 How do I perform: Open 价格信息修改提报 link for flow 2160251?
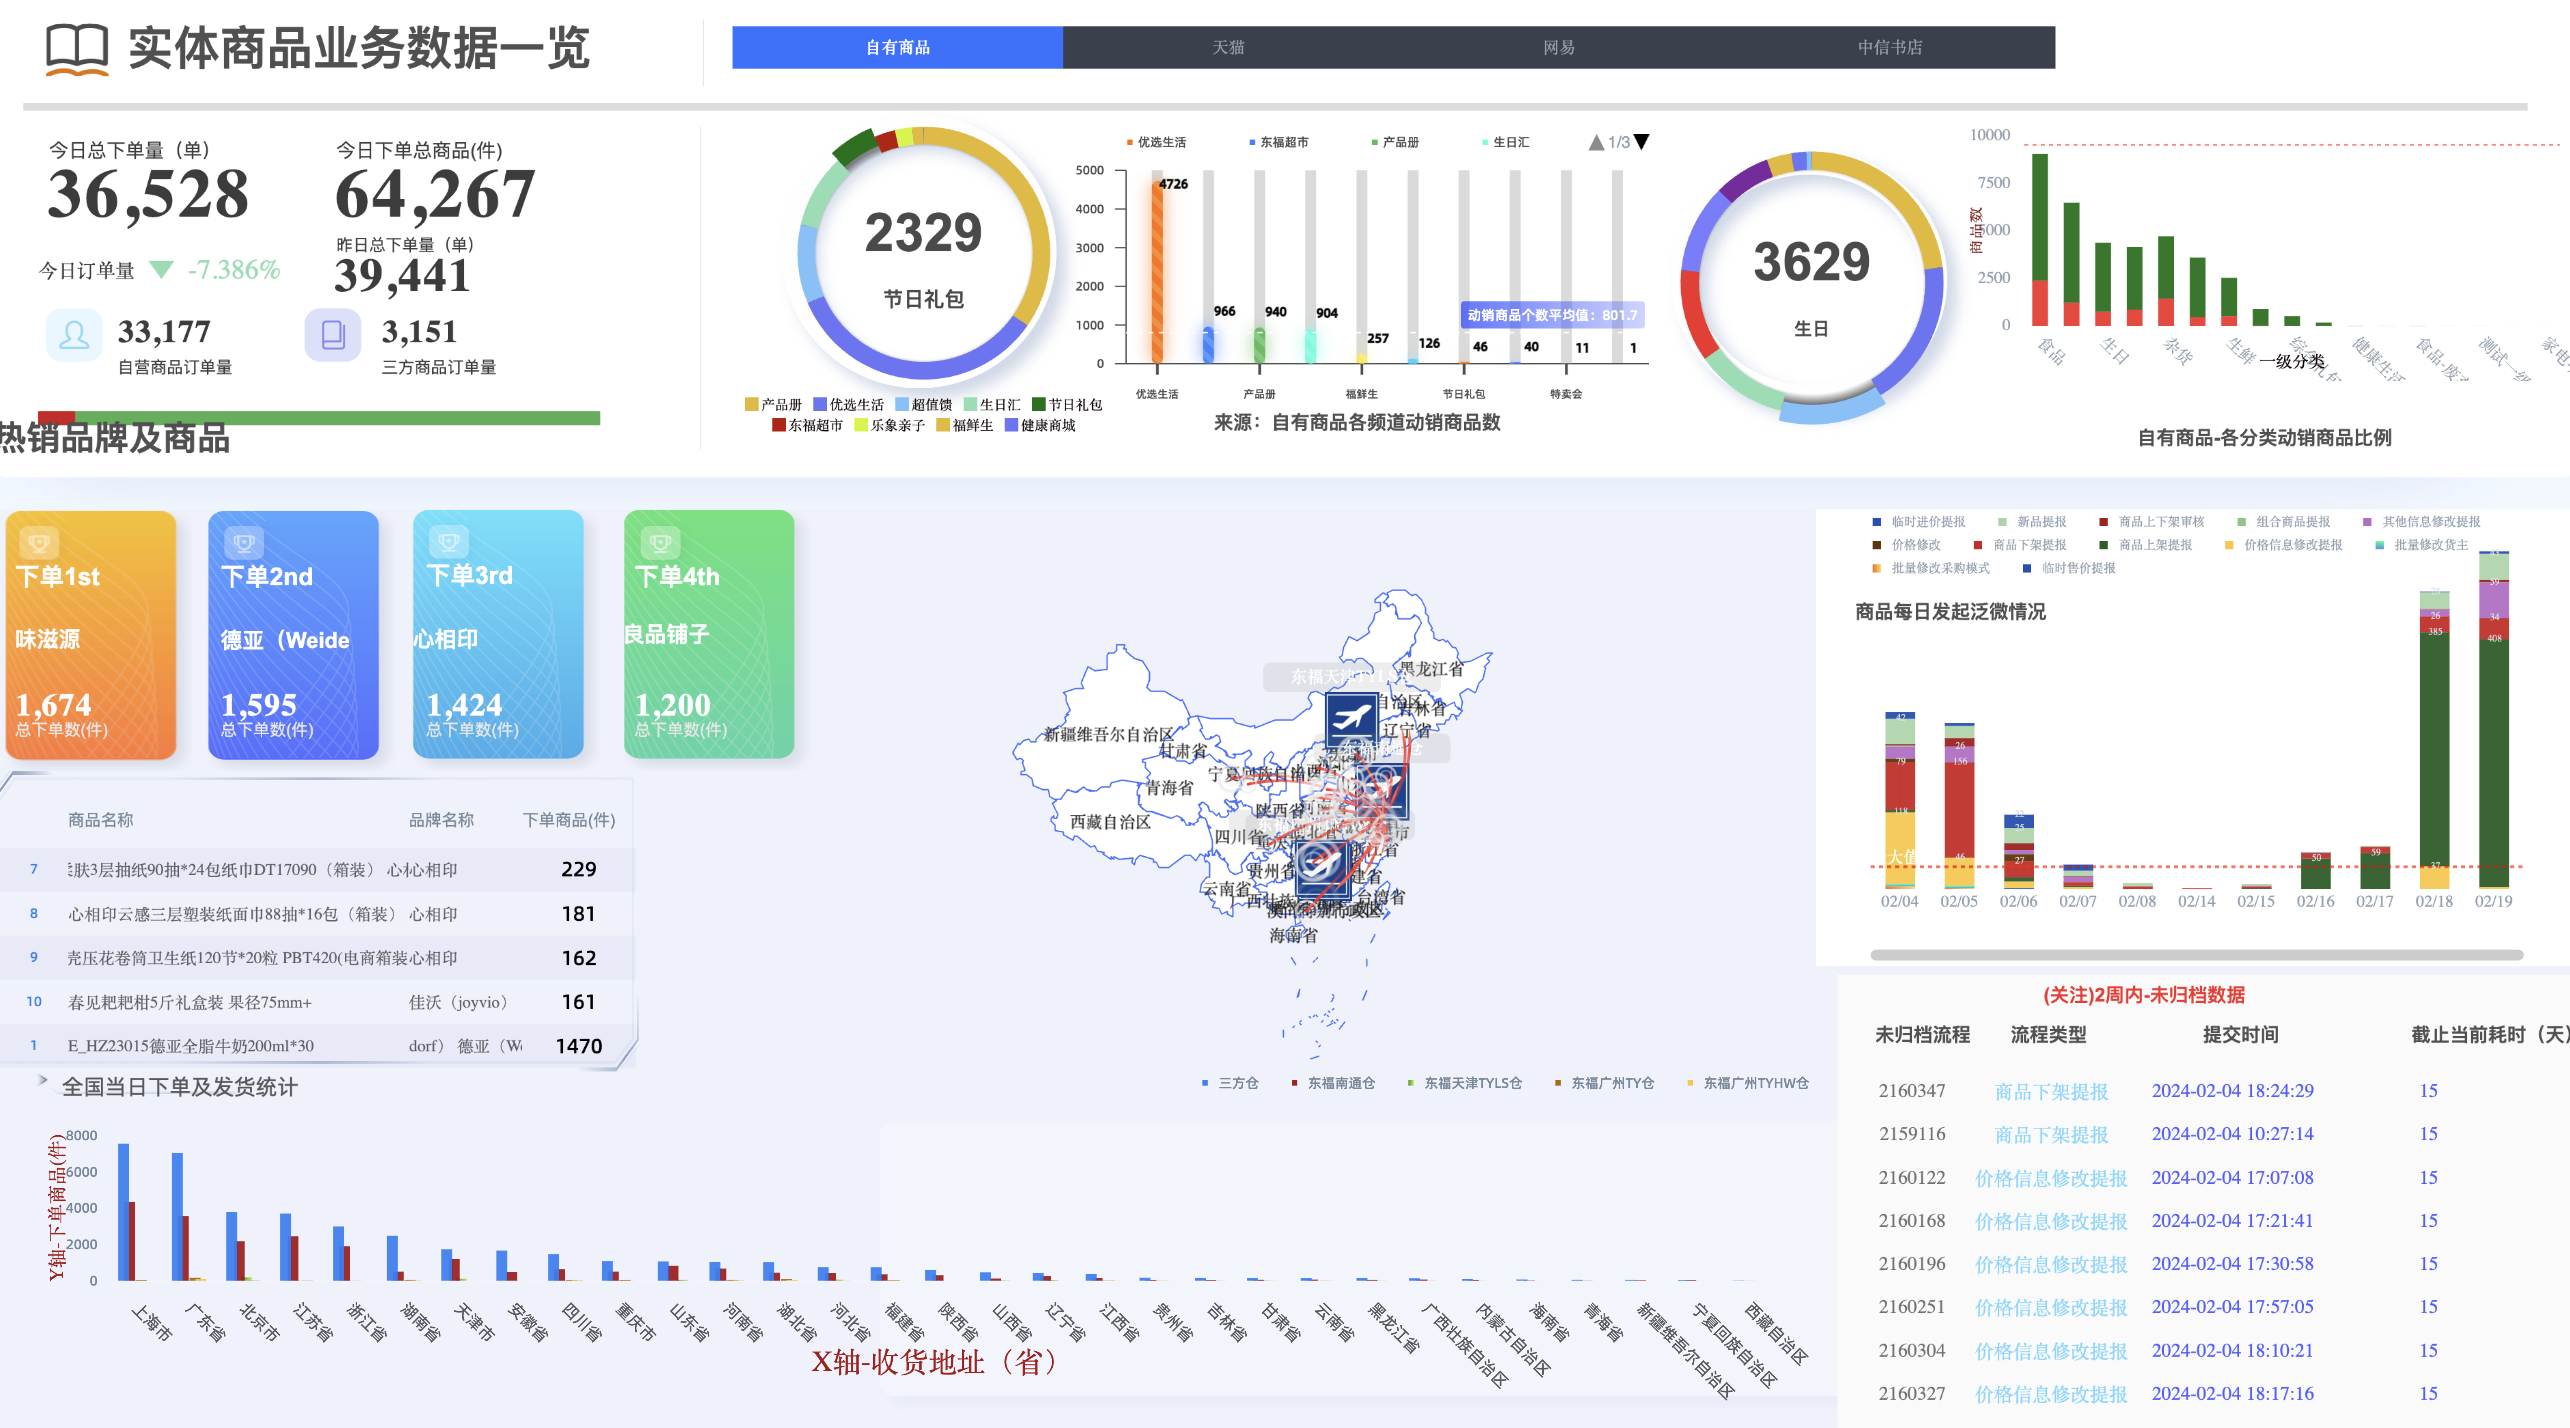pos(2051,1307)
